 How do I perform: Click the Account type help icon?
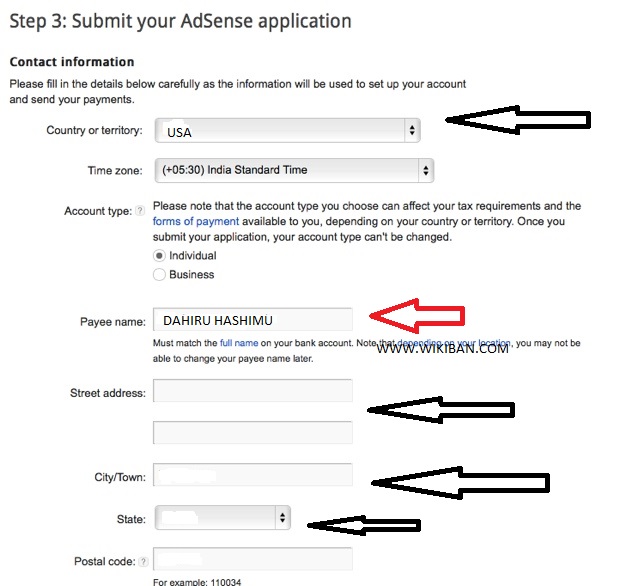click(140, 211)
